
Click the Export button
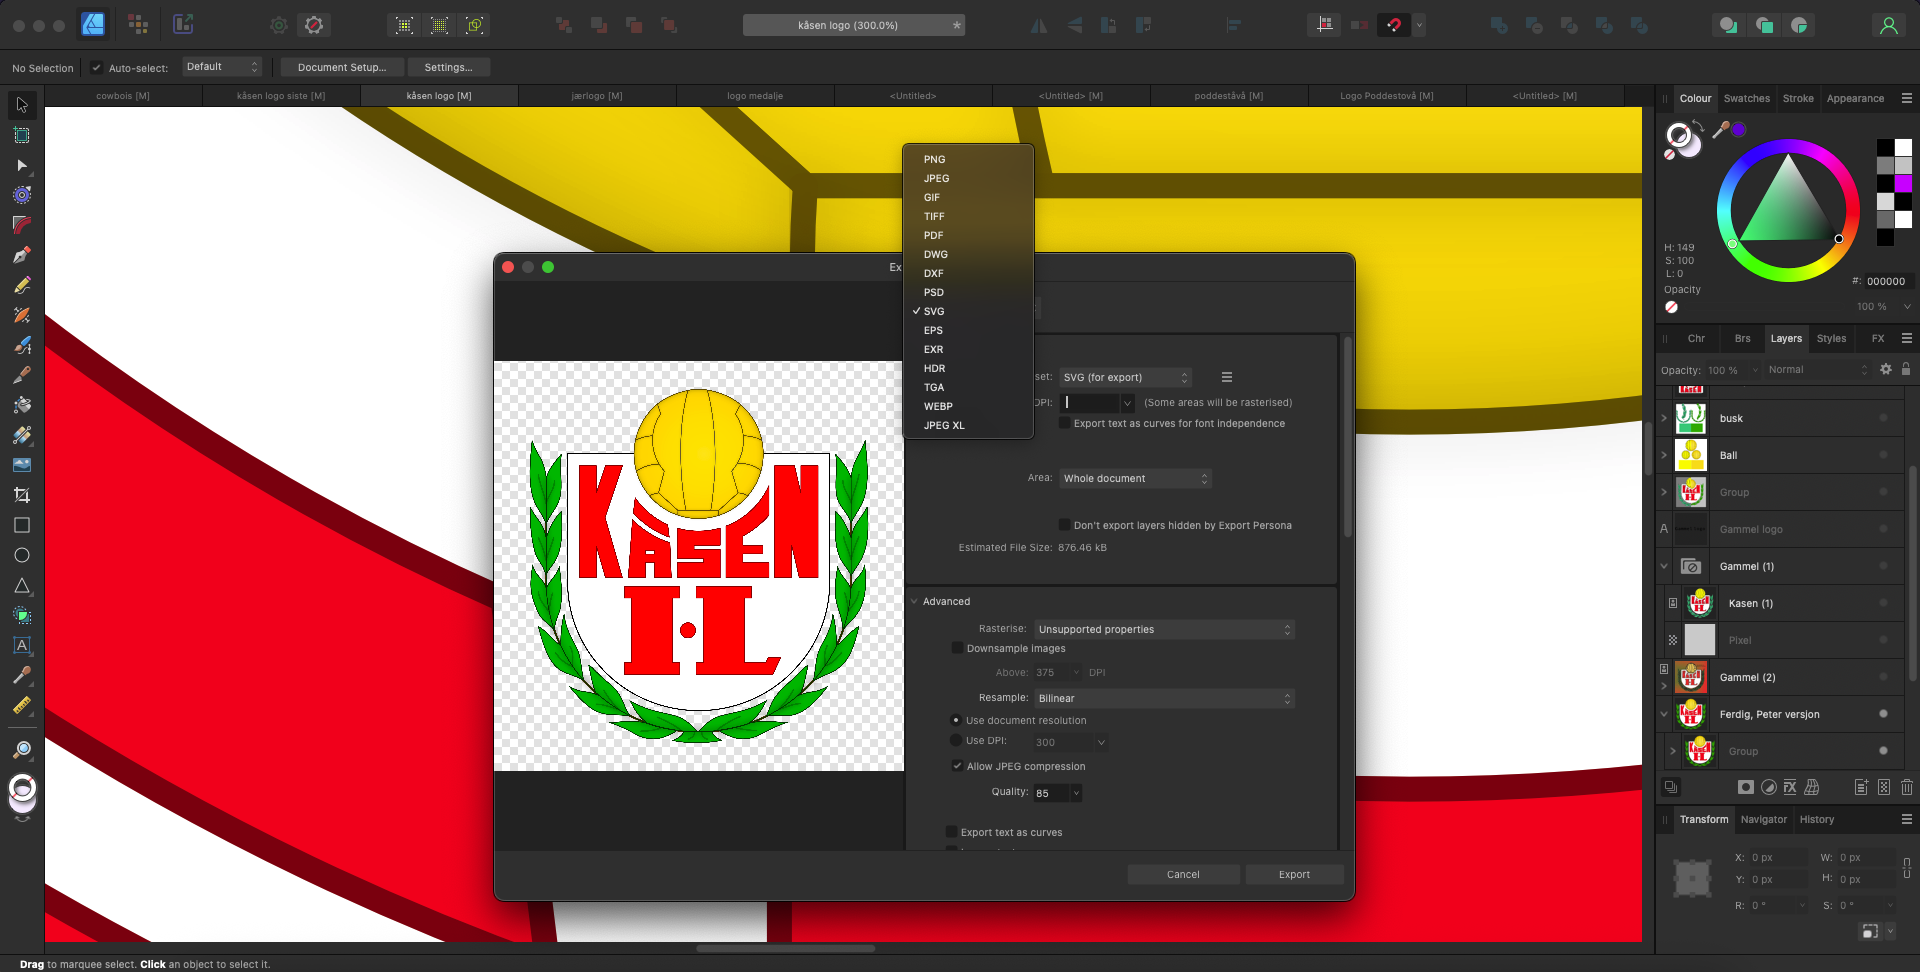(x=1294, y=874)
